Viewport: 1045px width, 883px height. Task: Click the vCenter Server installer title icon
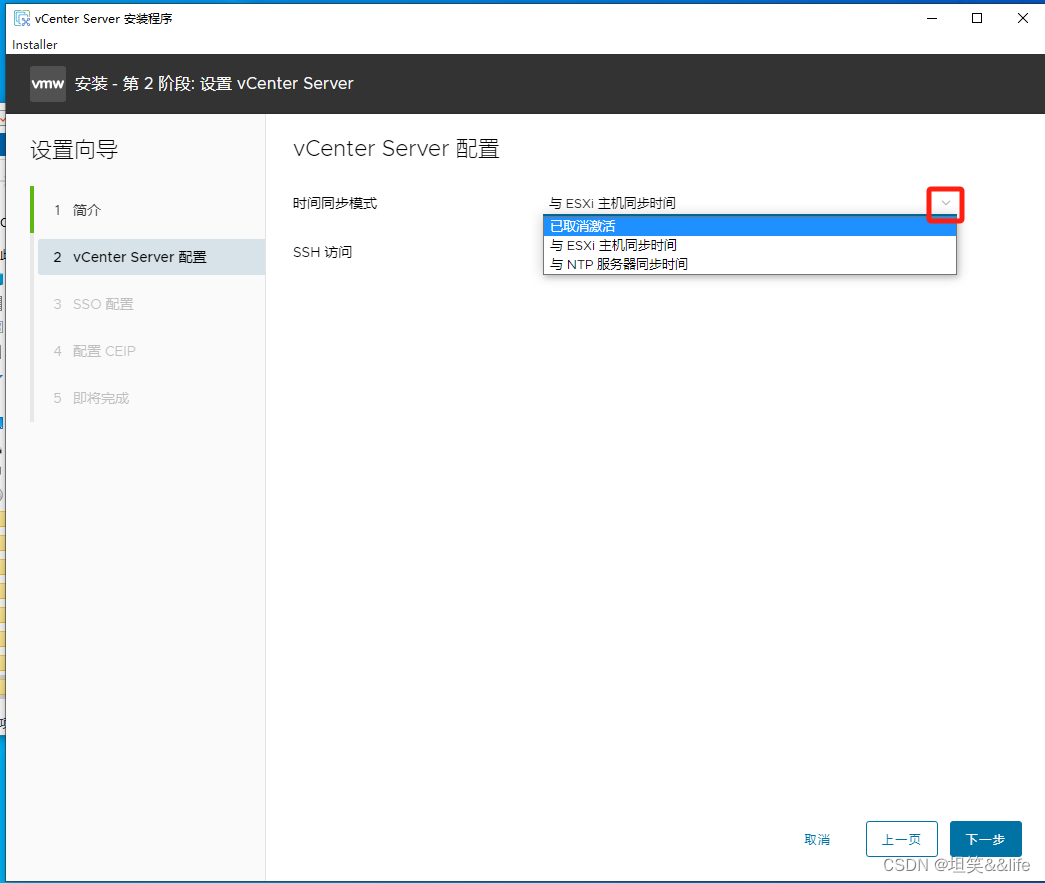[22, 19]
